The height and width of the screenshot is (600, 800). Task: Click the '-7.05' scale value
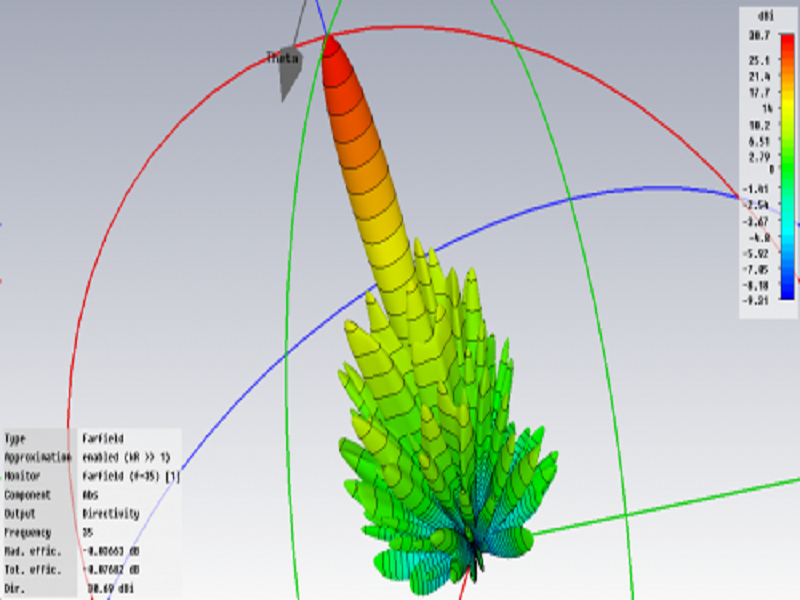756,269
